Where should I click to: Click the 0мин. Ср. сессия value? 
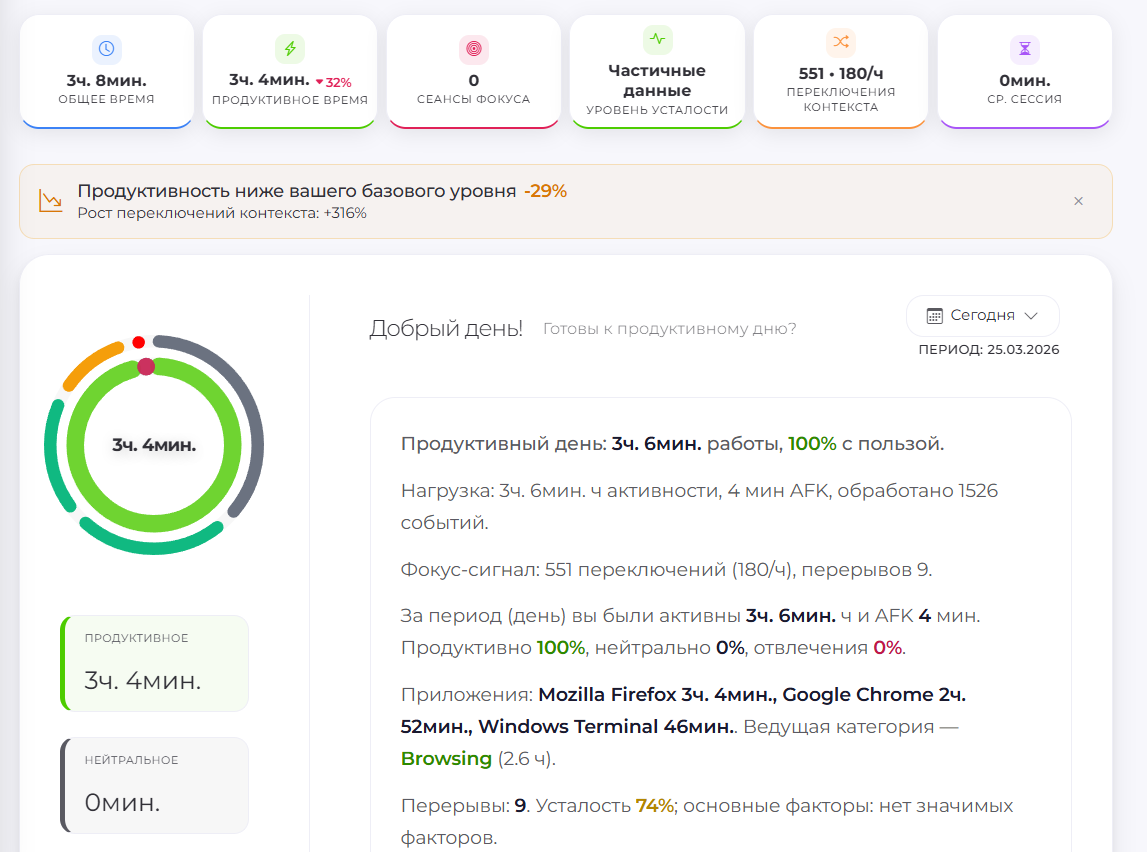tap(1025, 80)
